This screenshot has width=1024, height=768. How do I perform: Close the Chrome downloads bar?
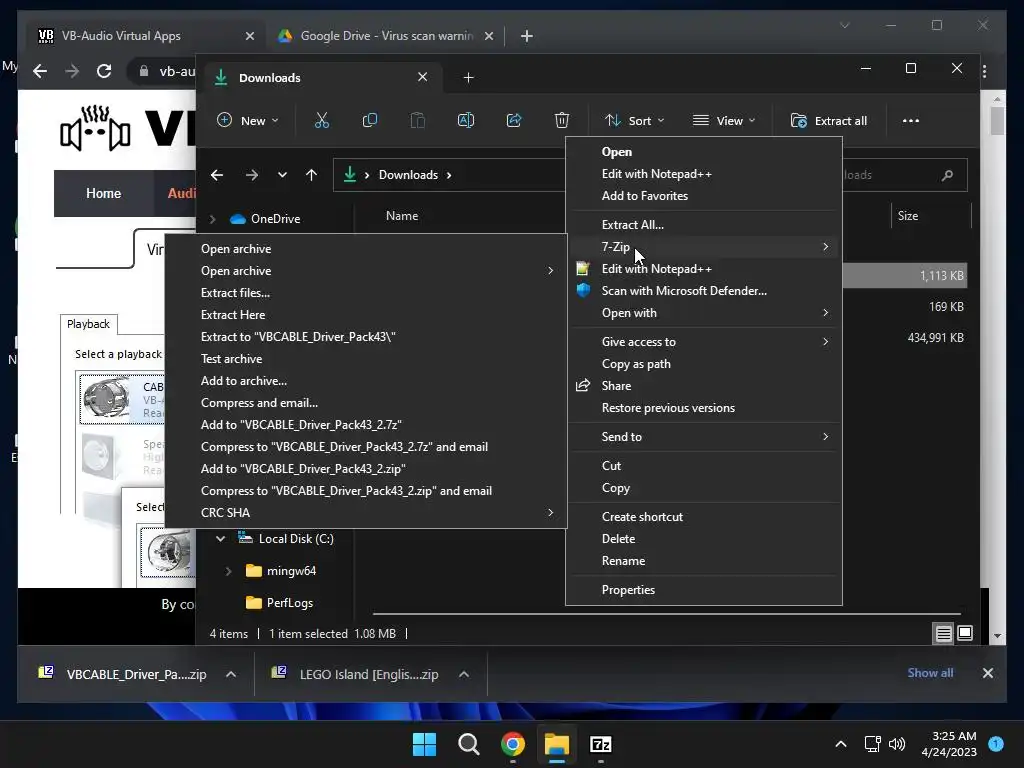tap(987, 673)
